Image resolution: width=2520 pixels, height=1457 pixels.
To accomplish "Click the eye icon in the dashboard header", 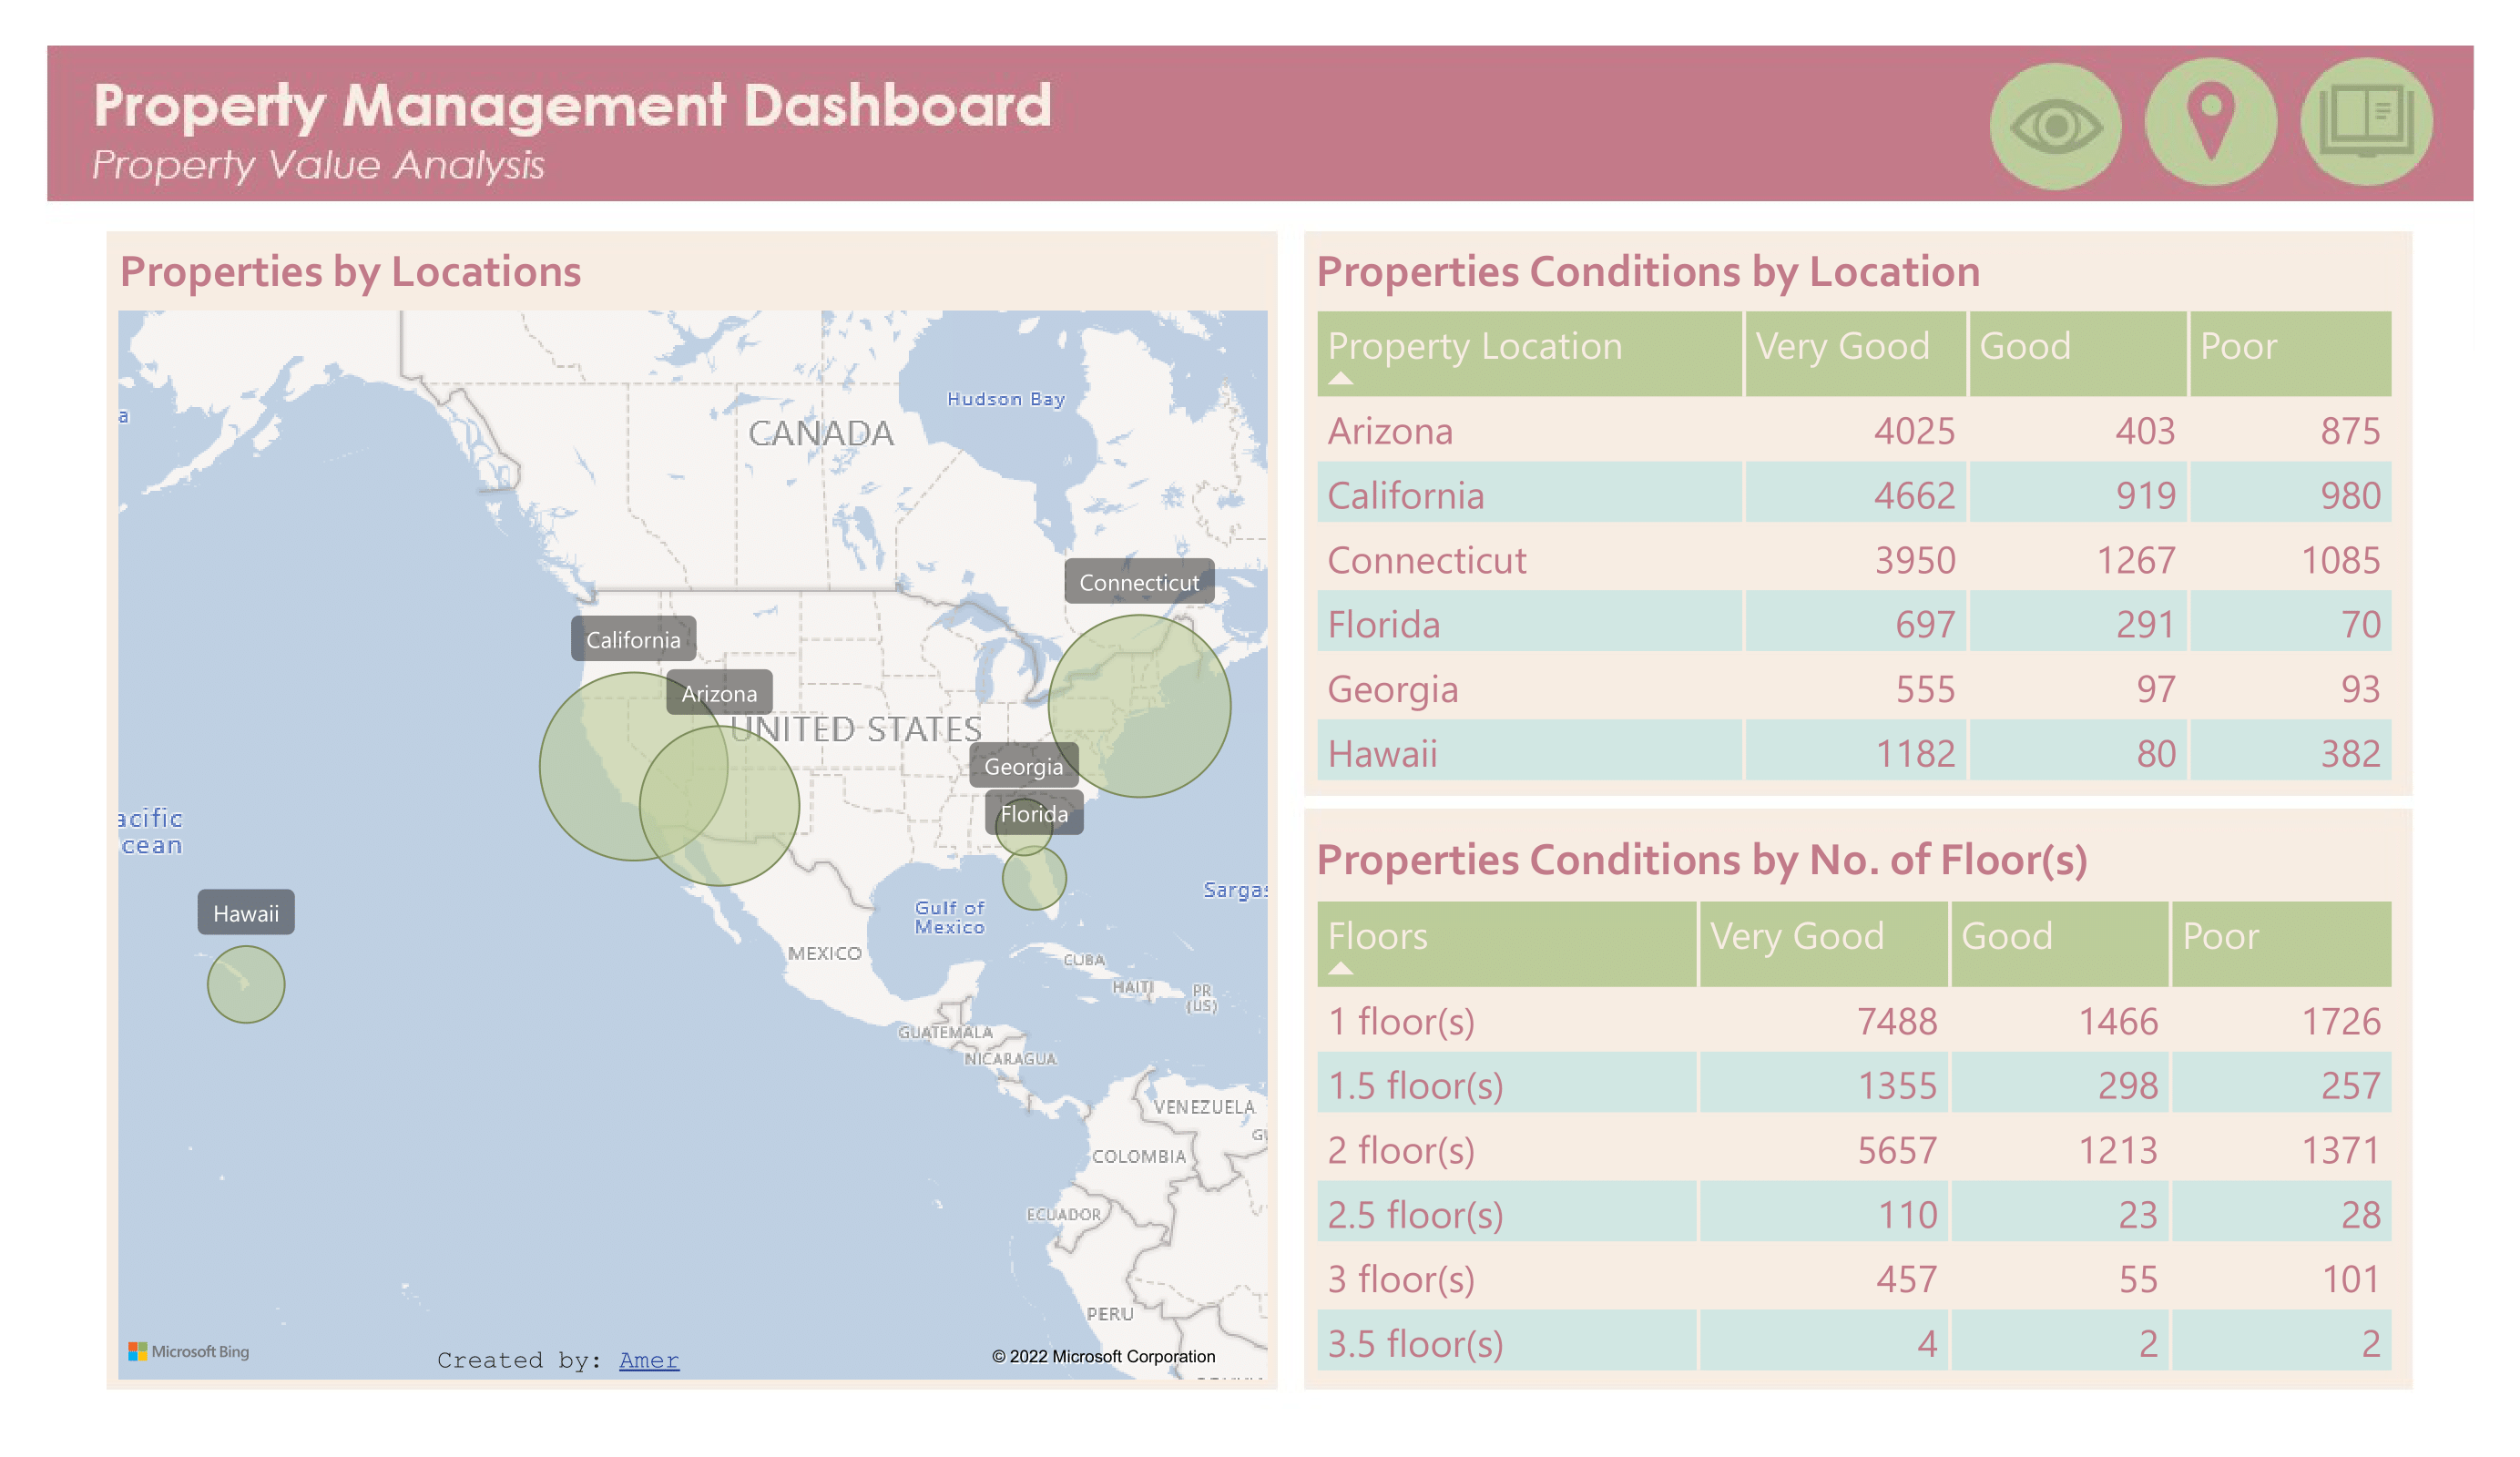I will (x=2057, y=123).
